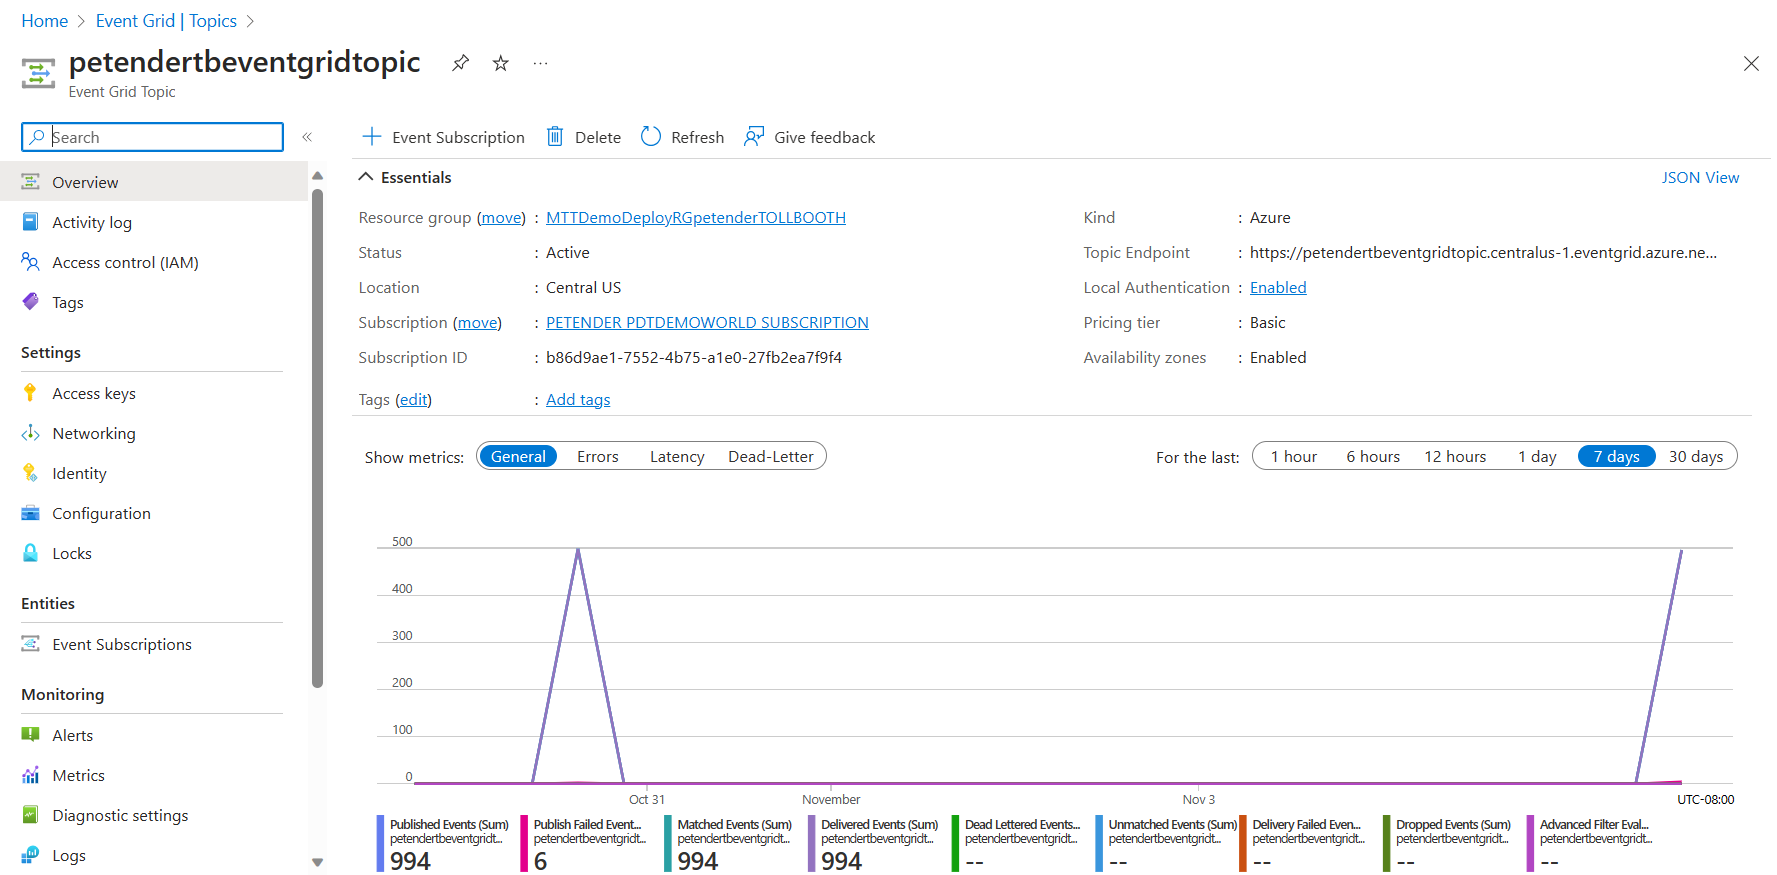Image resolution: width=1777 pixels, height=875 pixels.
Task: Click the Event Subscriptions sidebar icon
Action: click(x=31, y=644)
